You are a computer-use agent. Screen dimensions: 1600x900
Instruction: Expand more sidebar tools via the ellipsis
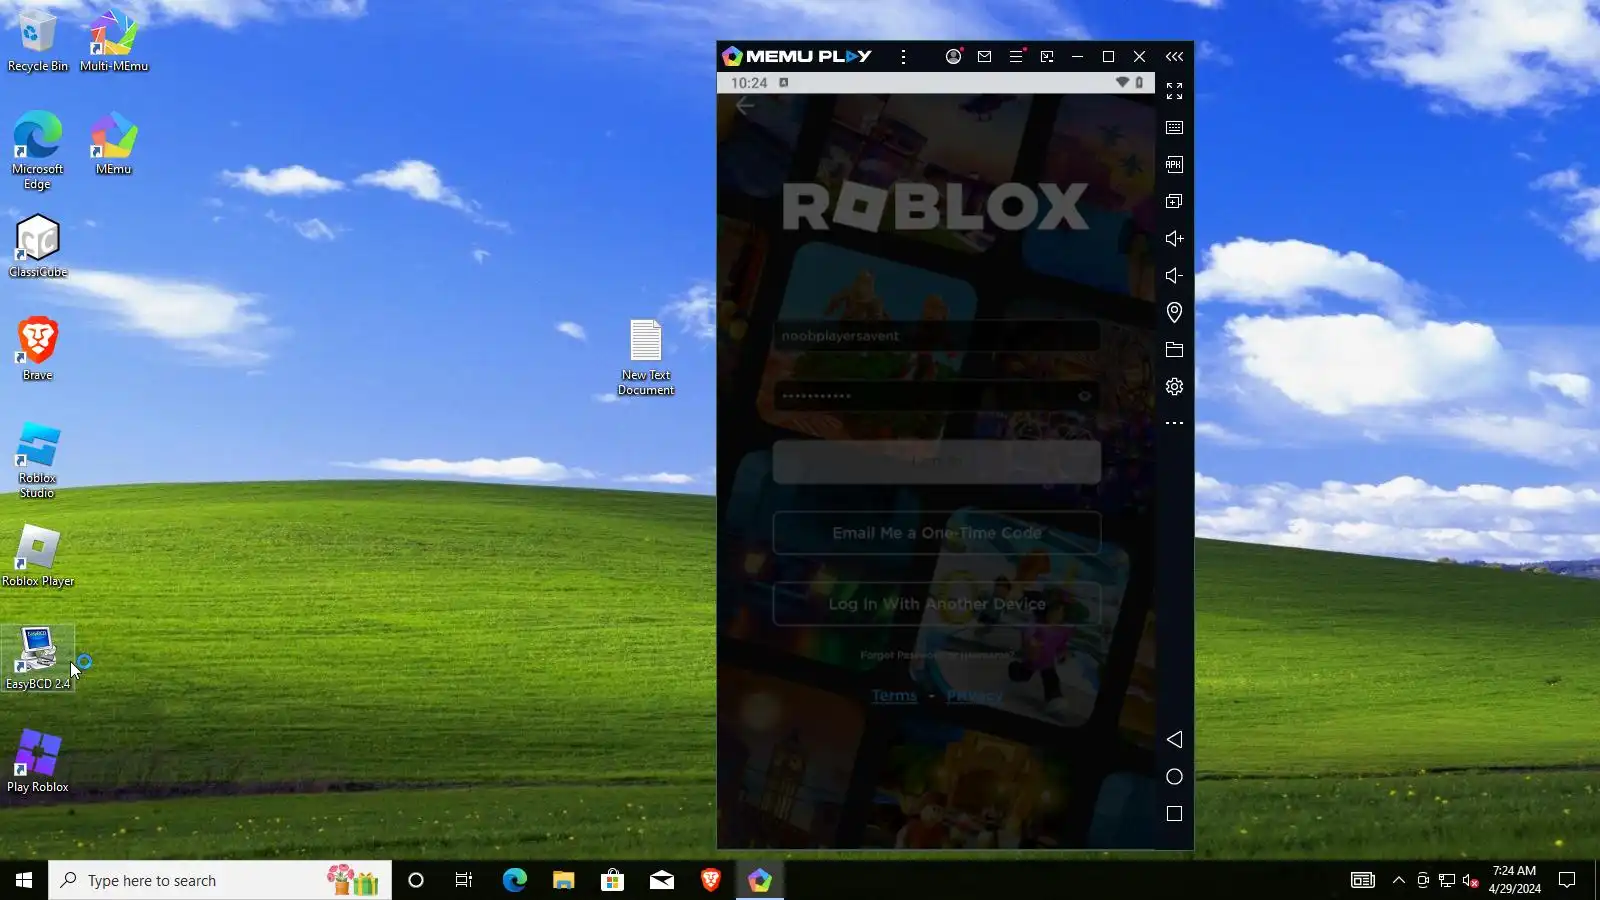pos(1174,423)
